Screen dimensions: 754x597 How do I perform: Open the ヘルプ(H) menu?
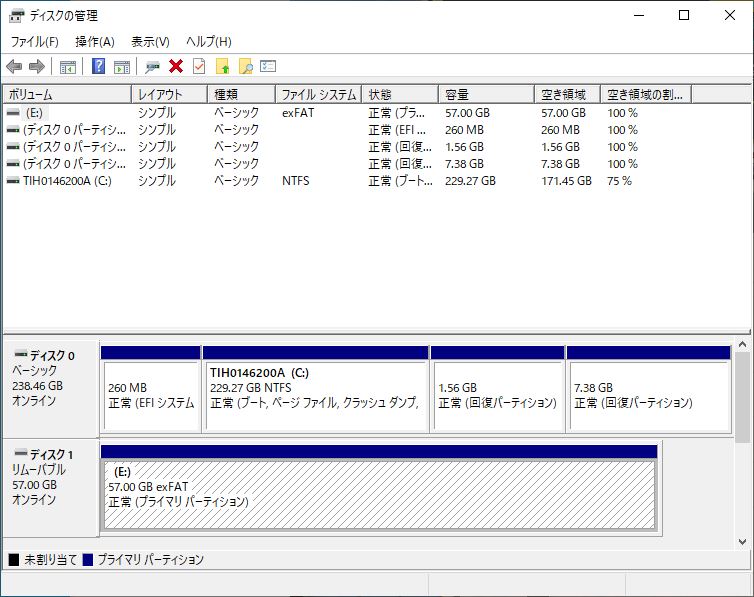pyautogui.click(x=209, y=42)
